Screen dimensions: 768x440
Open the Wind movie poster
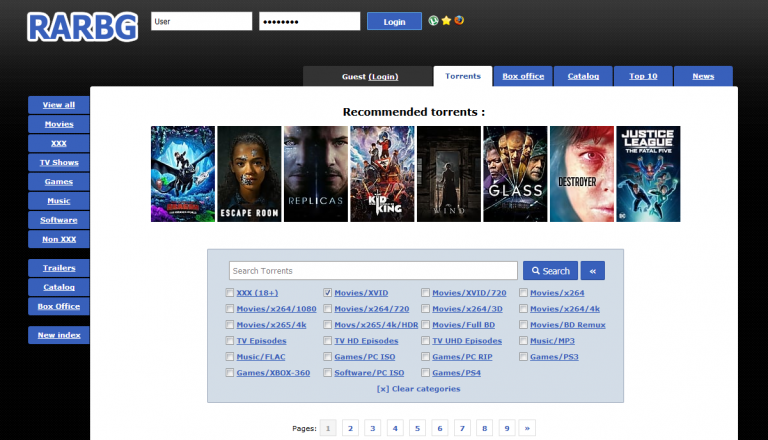(x=449, y=174)
